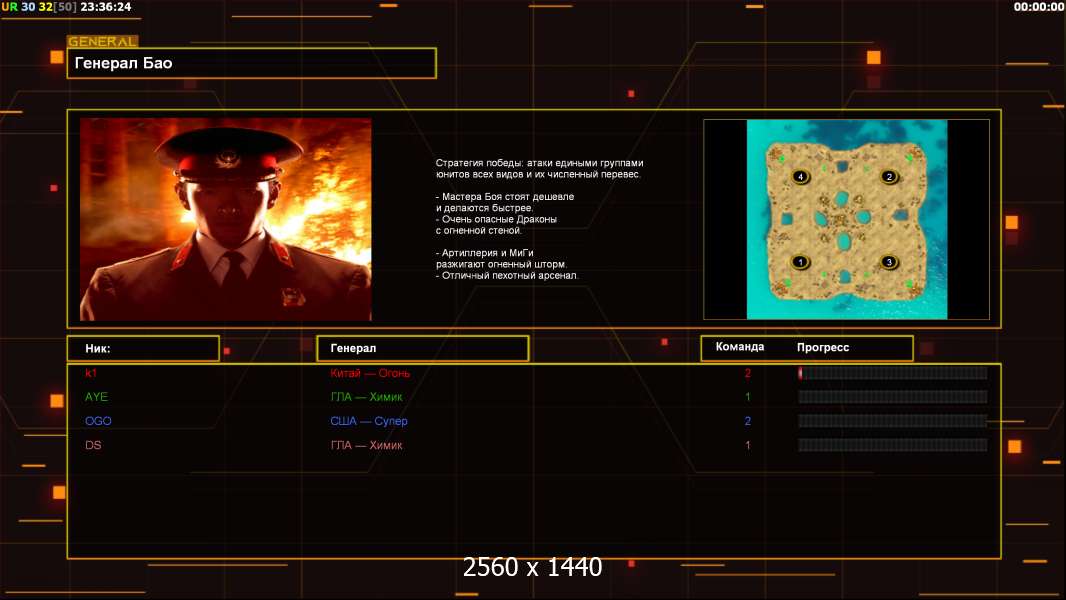Click start position marker 4 on the map

point(801,177)
